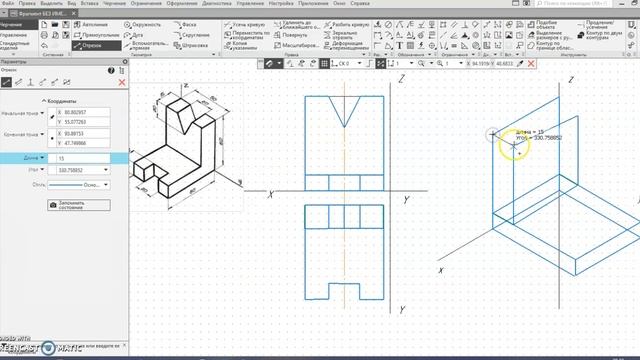The image size is (640, 360).
Task: Click the command search box
Action: (x=573, y=3)
